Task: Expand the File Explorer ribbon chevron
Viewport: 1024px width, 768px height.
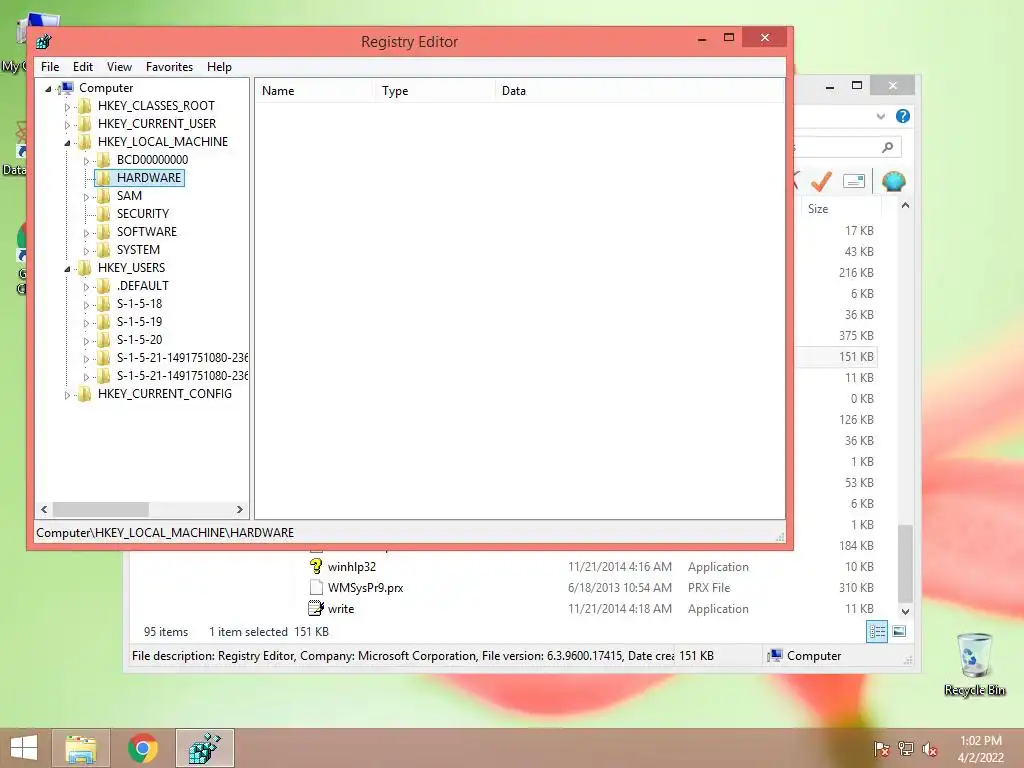Action: tap(881, 116)
